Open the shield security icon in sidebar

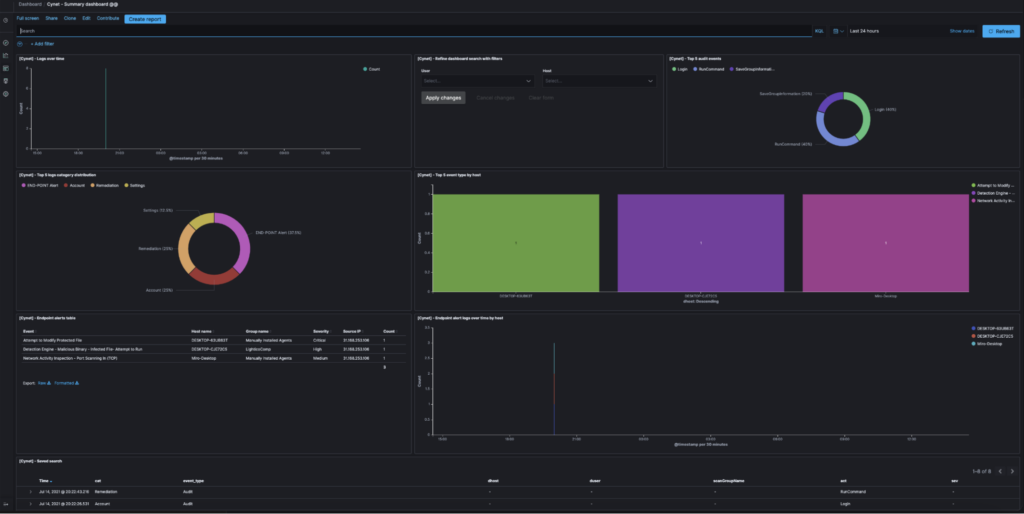point(6,81)
